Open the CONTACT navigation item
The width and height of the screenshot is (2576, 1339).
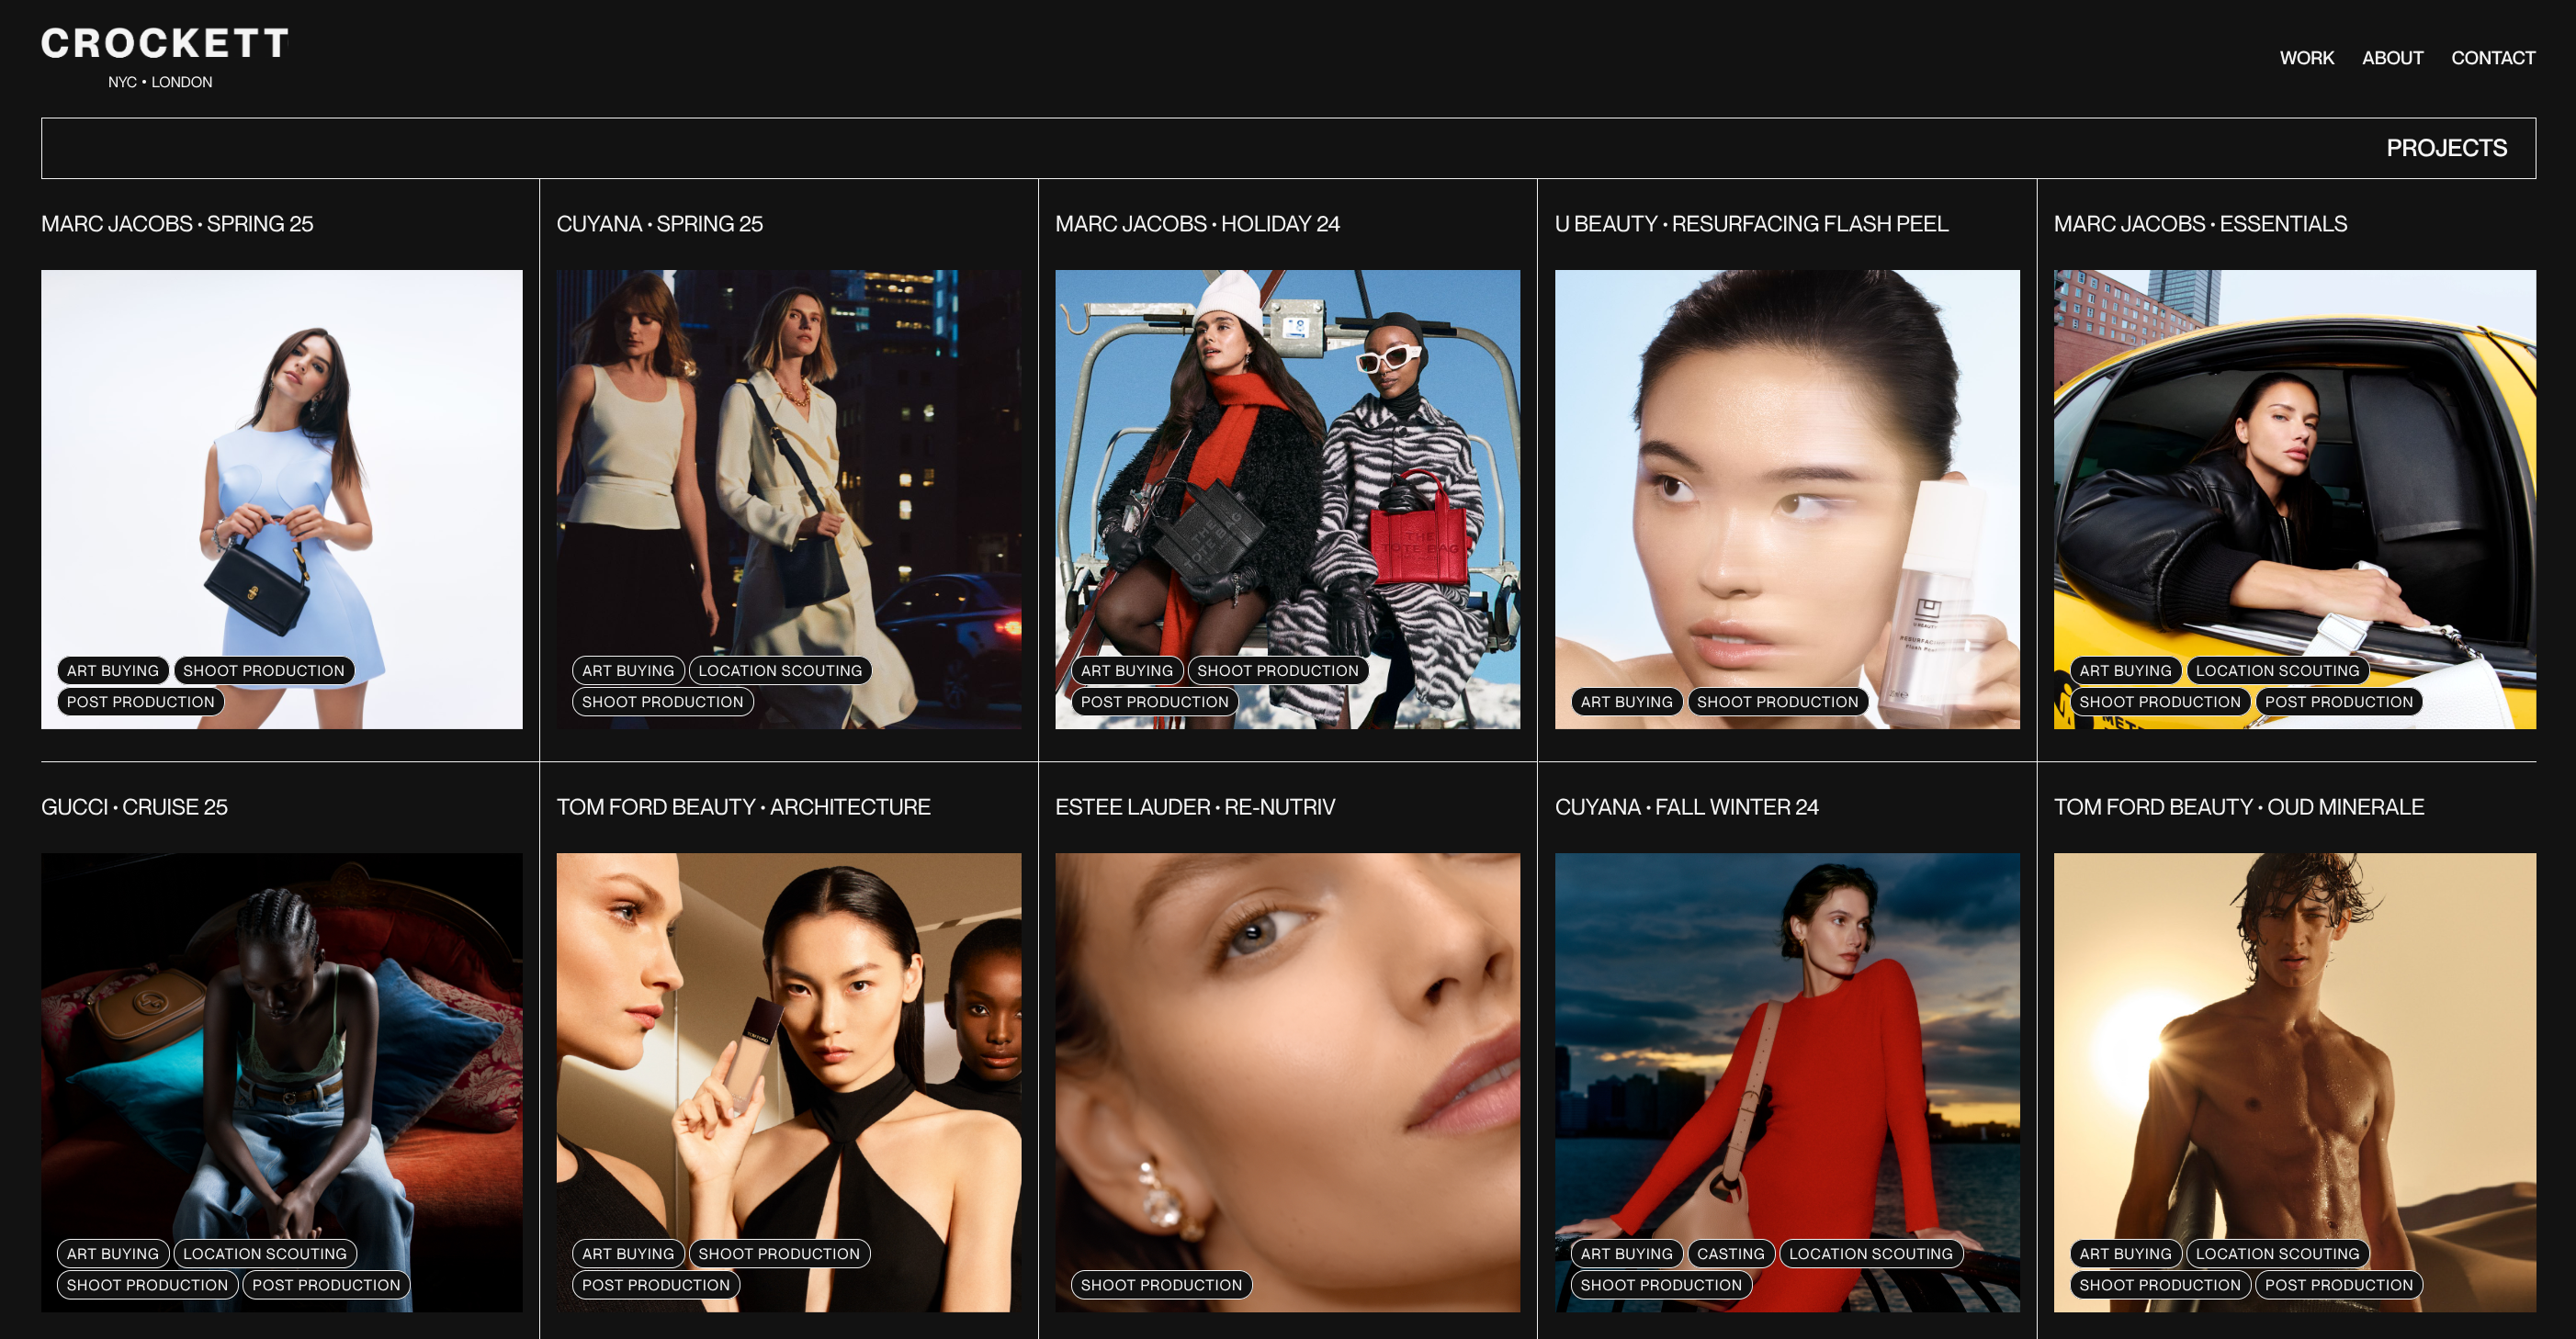tap(2492, 58)
